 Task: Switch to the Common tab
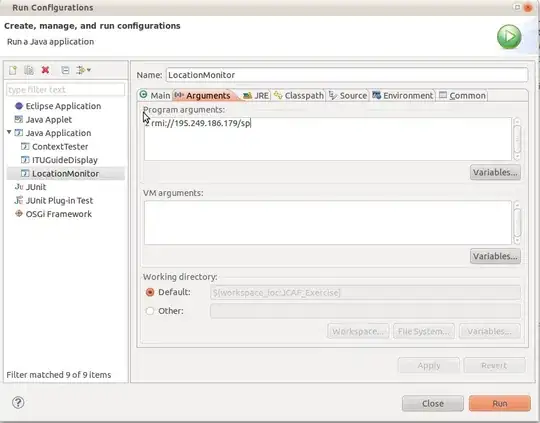click(463, 95)
